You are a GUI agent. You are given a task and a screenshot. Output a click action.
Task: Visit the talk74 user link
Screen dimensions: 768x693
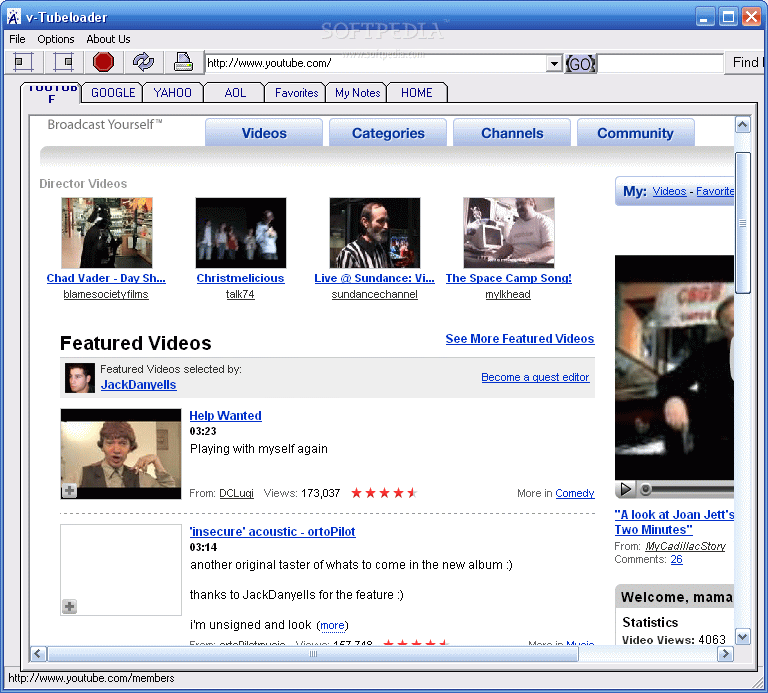[240, 294]
